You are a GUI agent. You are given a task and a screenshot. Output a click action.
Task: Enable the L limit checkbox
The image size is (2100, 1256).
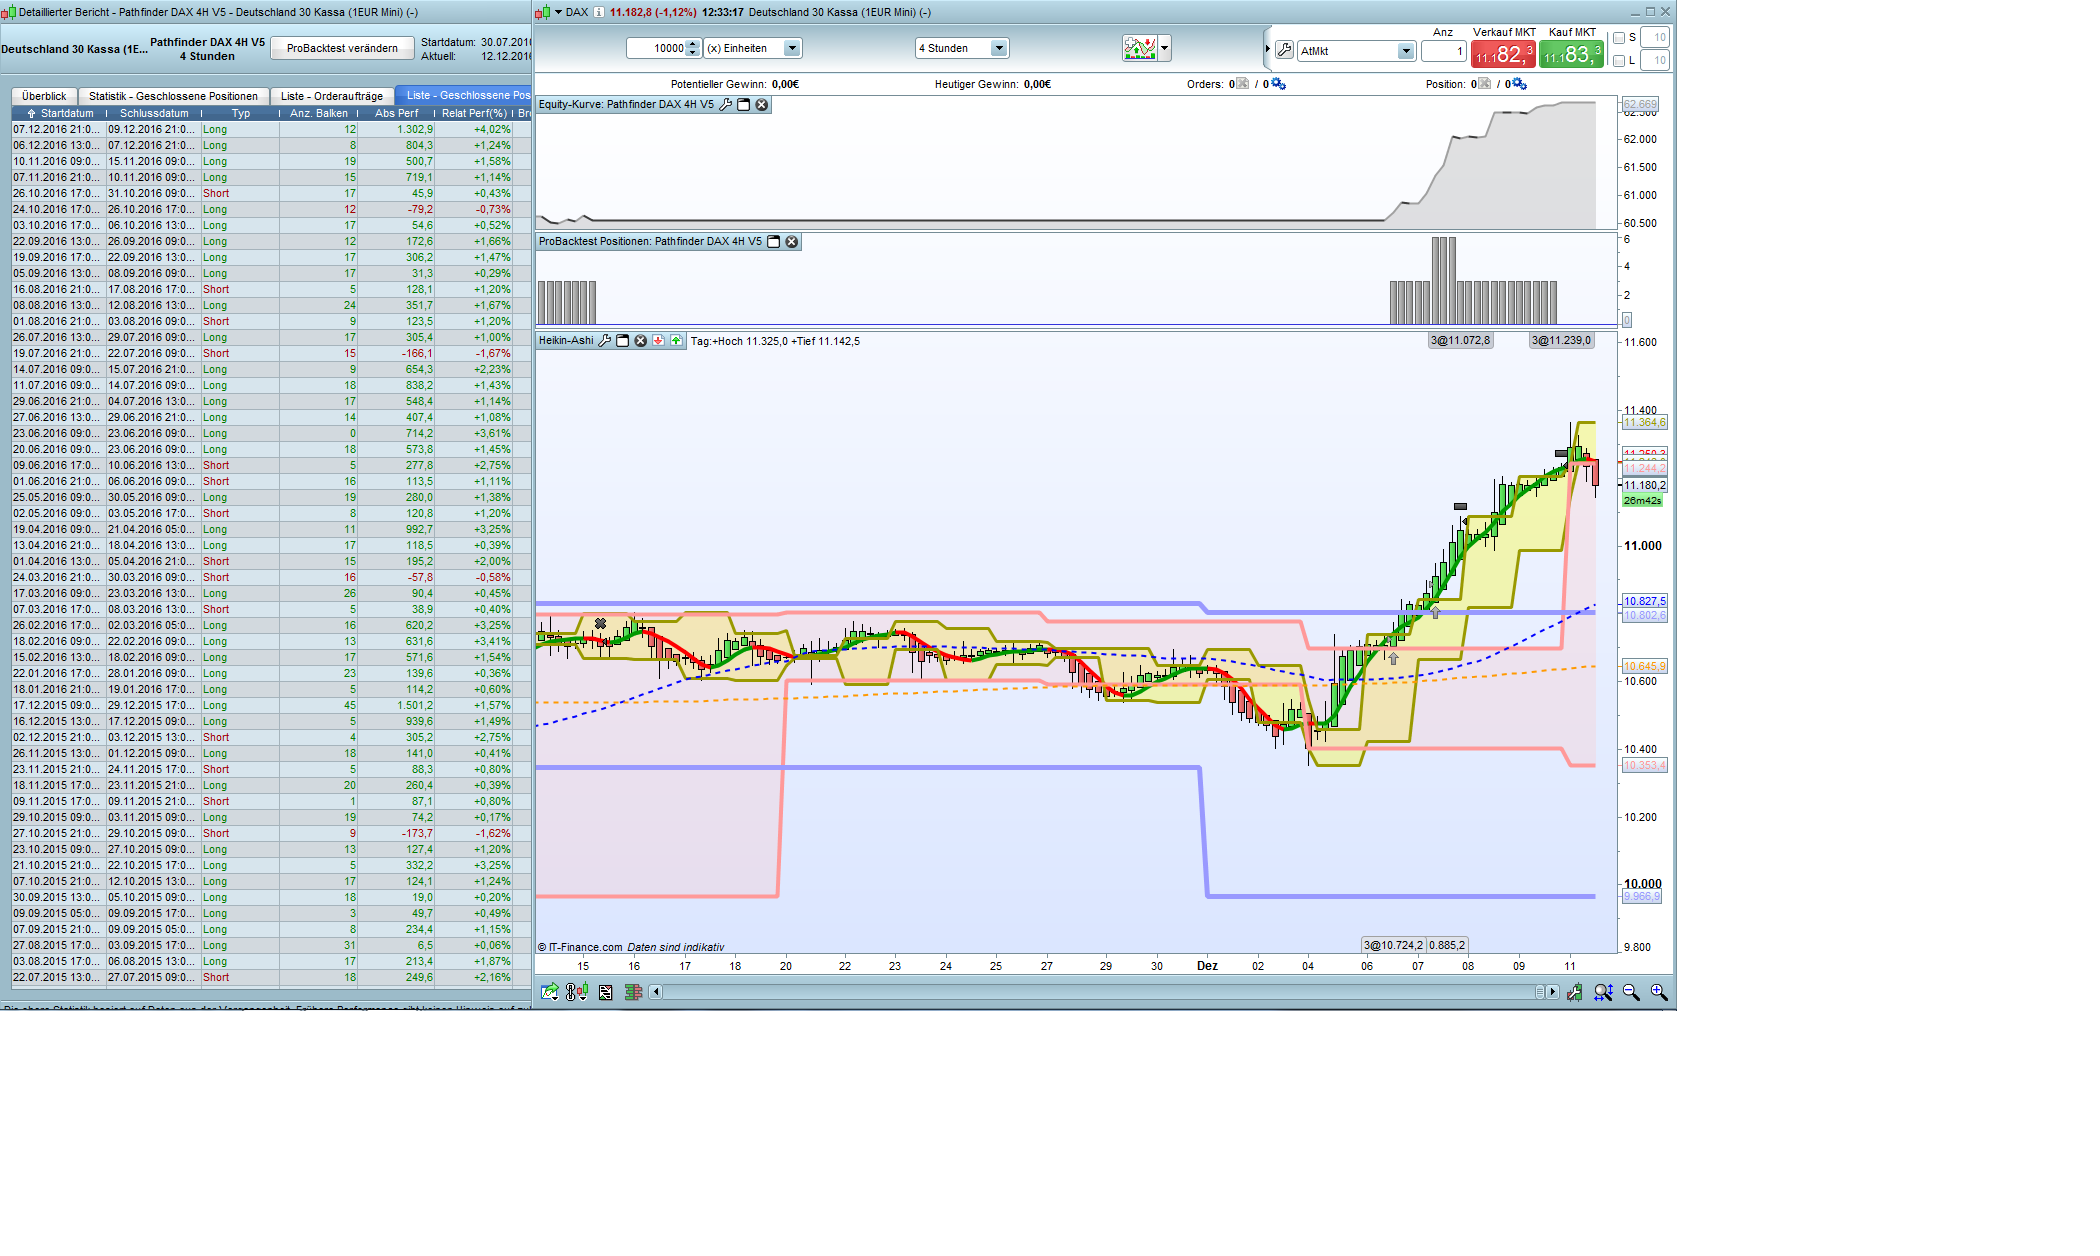1619,61
